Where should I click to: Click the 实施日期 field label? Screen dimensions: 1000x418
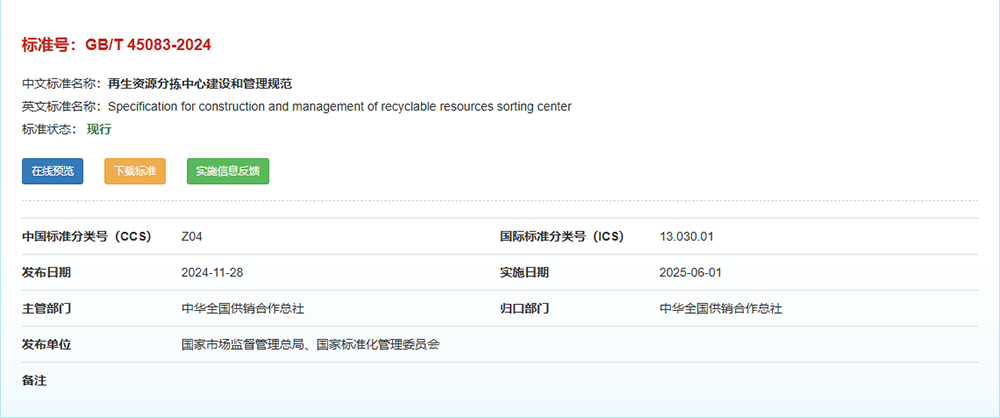coord(524,272)
